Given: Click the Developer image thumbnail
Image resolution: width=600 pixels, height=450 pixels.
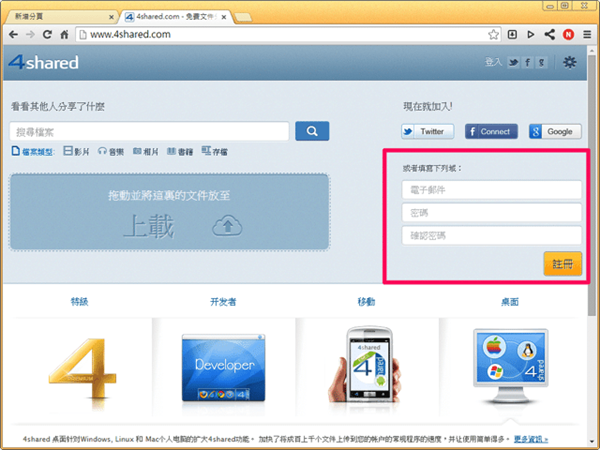Looking at the screenshot, I should pyautogui.click(x=223, y=368).
